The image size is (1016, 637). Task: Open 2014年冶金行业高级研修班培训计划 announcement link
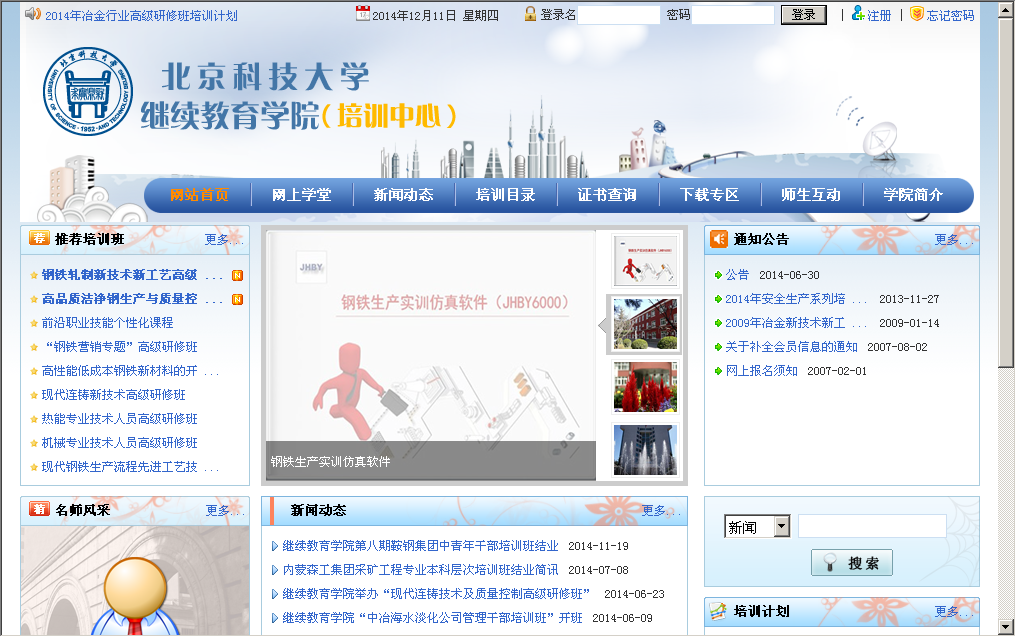pos(141,16)
